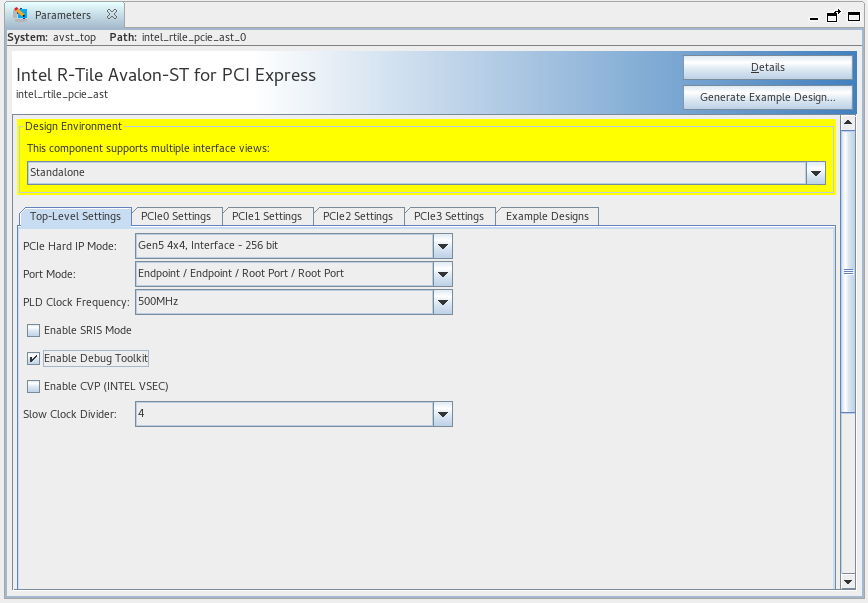Click the "Port Mode:" label
868x603 pixels.
point(49,275)
